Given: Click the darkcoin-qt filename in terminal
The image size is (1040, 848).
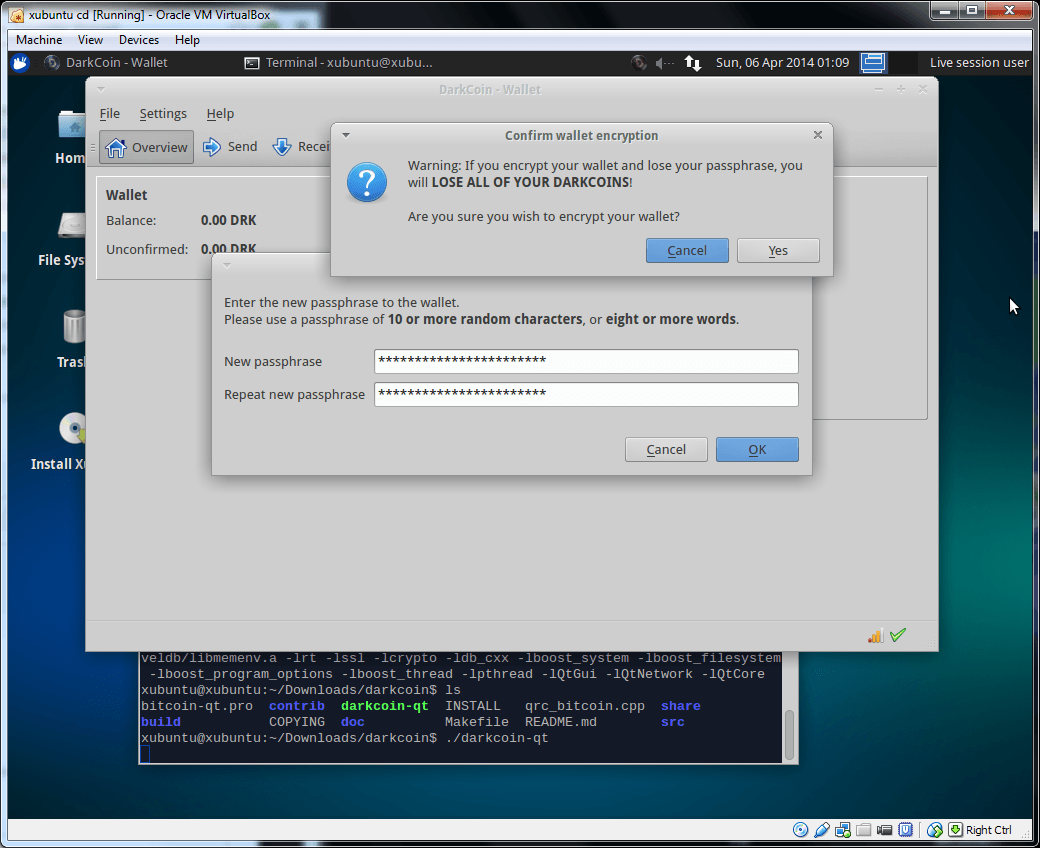Looking at the screenshot, I should click(x=385, y=706).
